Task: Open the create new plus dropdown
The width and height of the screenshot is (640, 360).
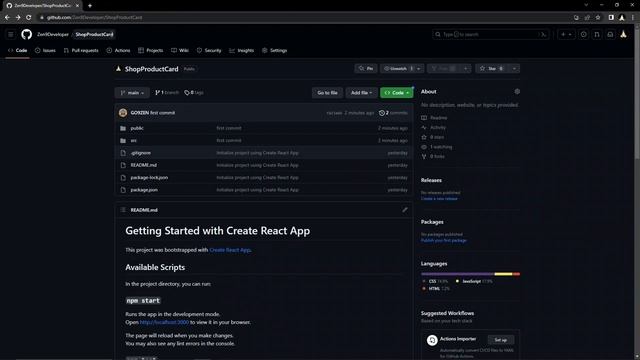Action: [566, 35]
